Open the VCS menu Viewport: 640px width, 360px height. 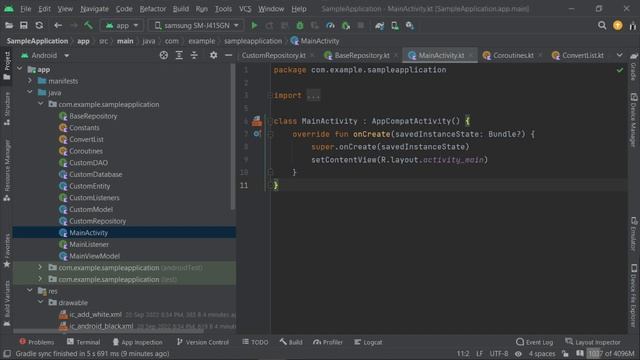click(245, 9)
